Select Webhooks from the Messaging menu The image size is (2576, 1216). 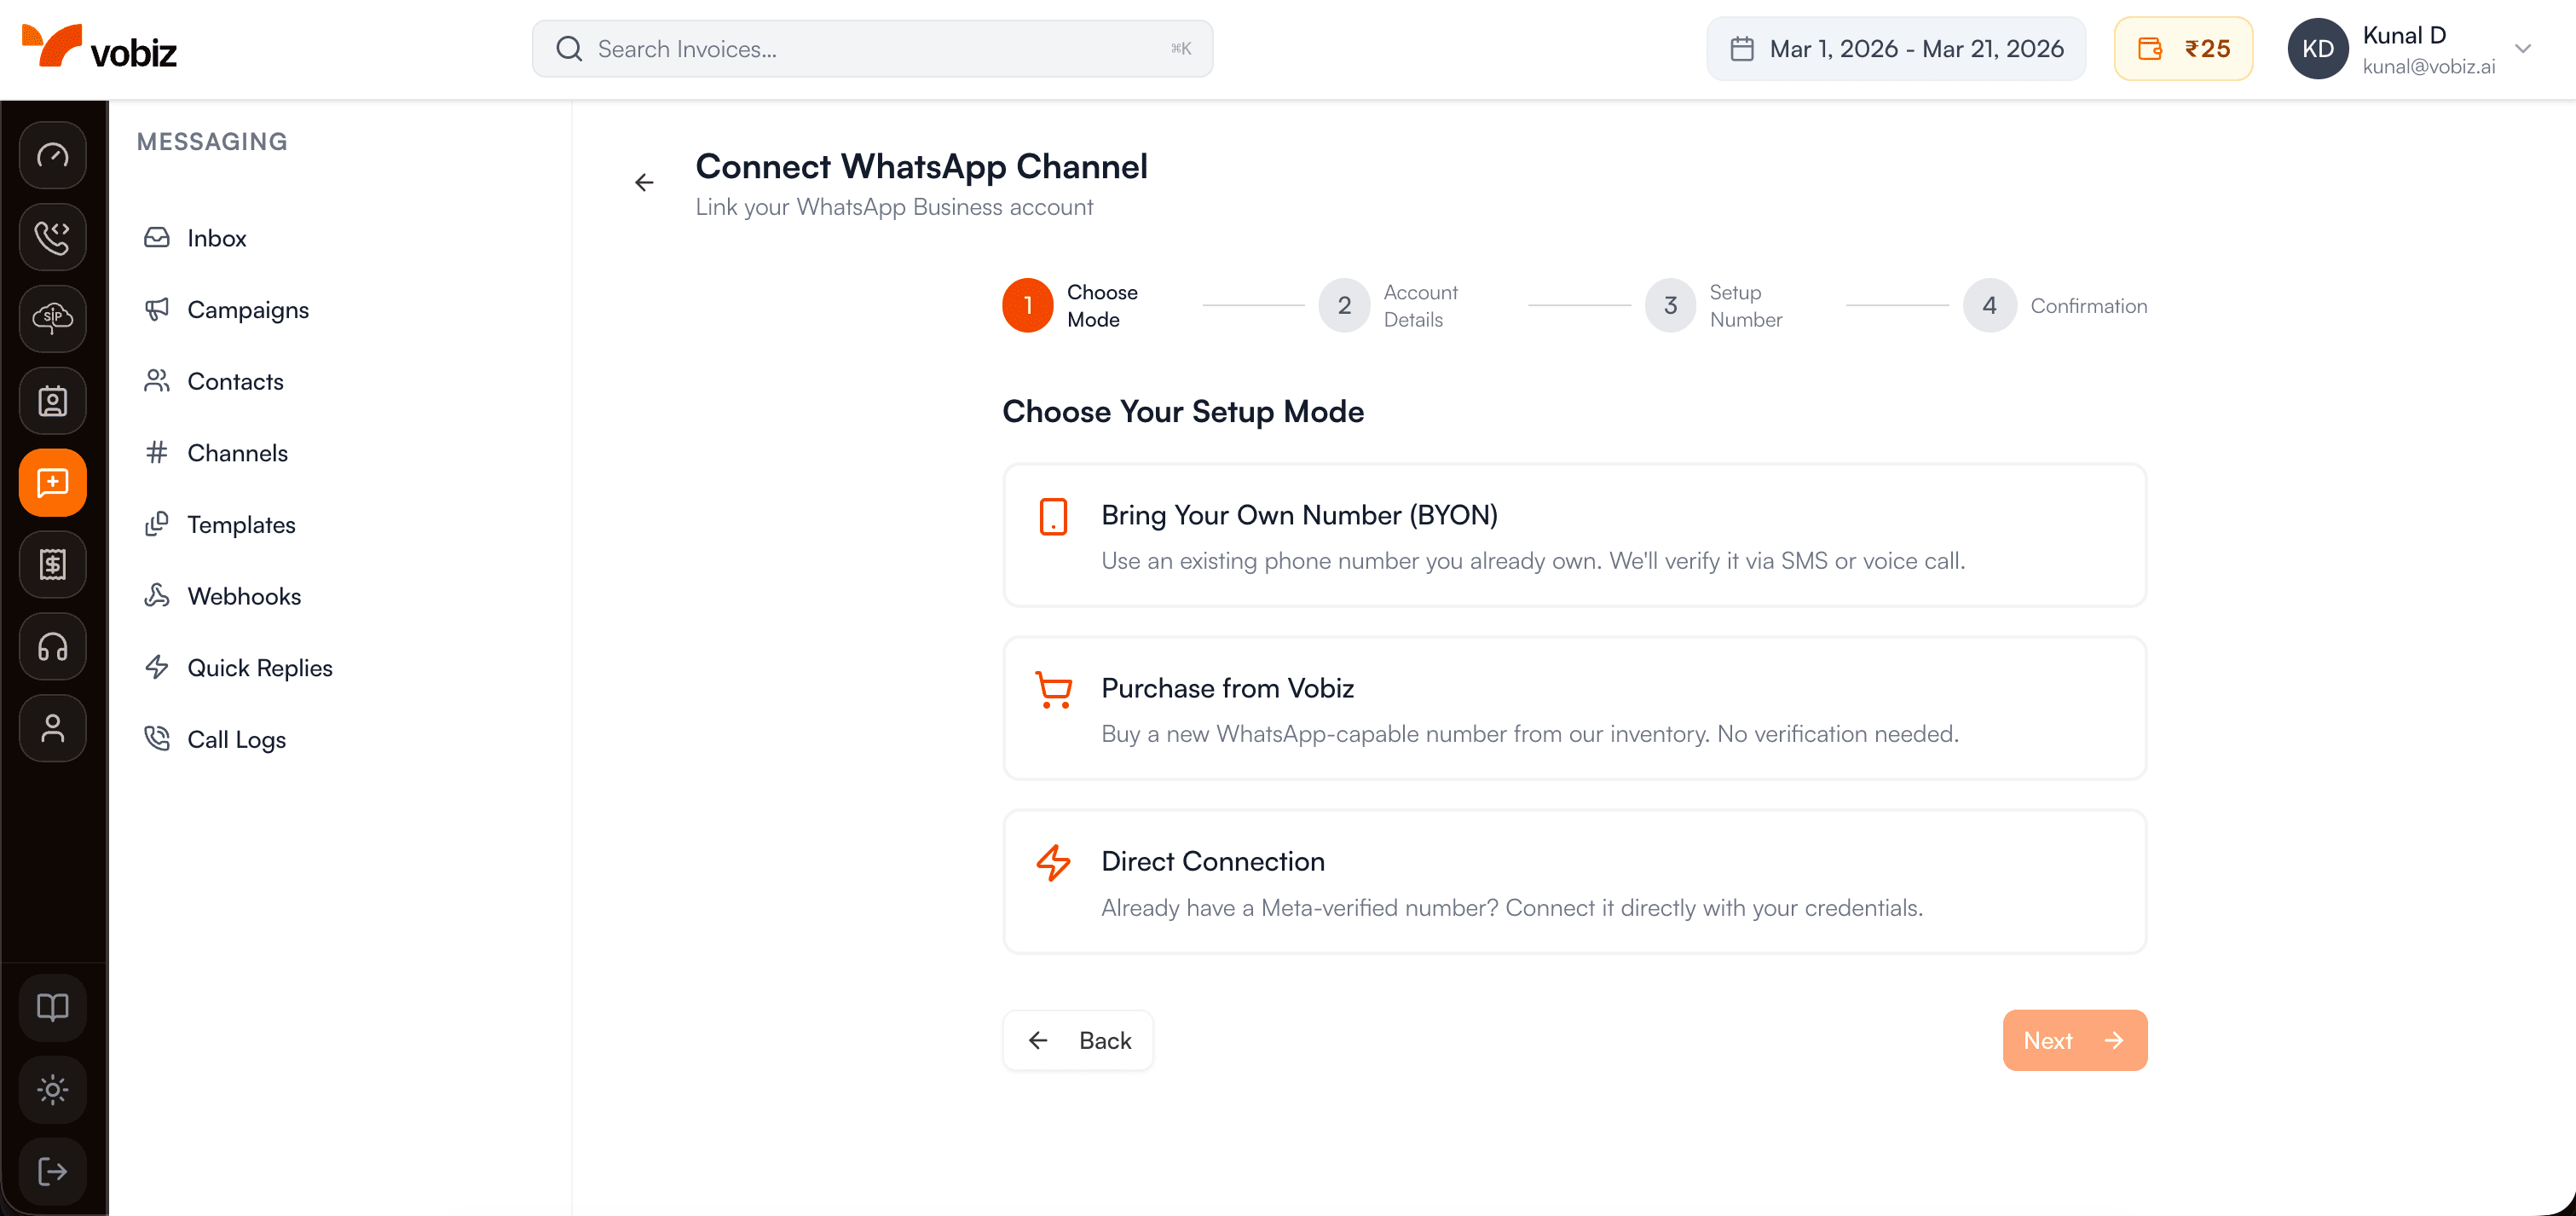(245, 595)
